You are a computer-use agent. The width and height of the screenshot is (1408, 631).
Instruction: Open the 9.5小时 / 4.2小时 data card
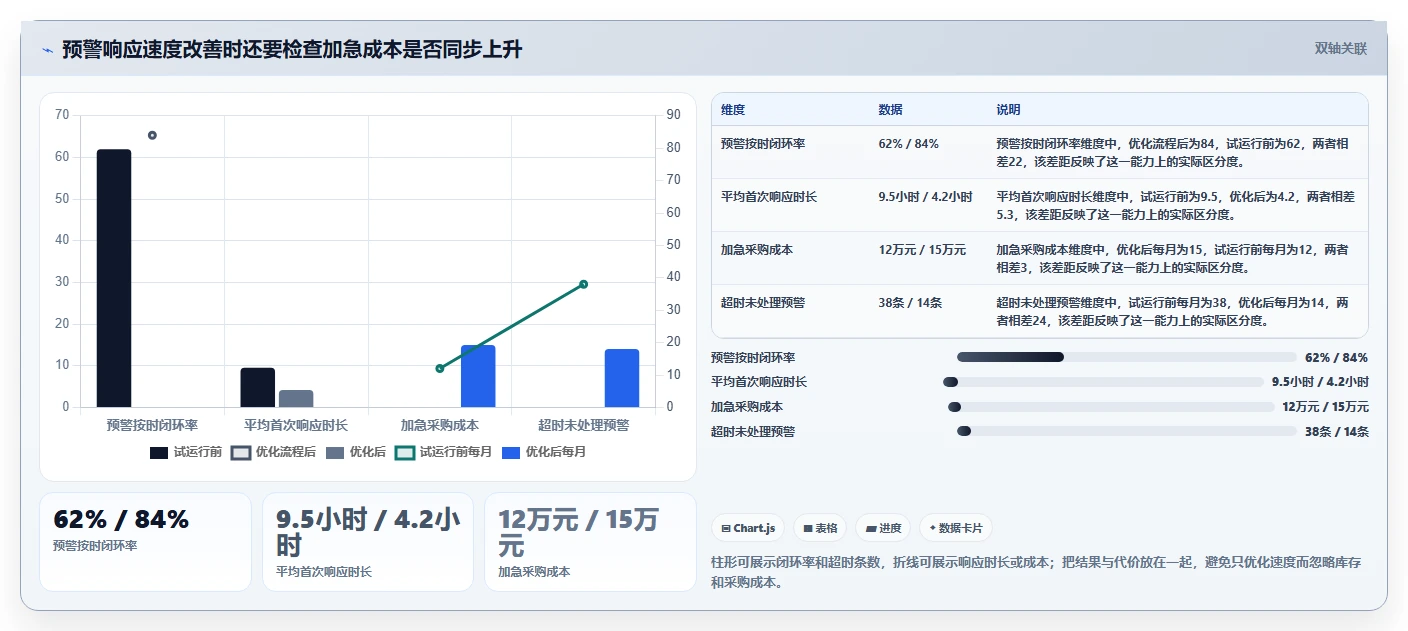point(368,541)
